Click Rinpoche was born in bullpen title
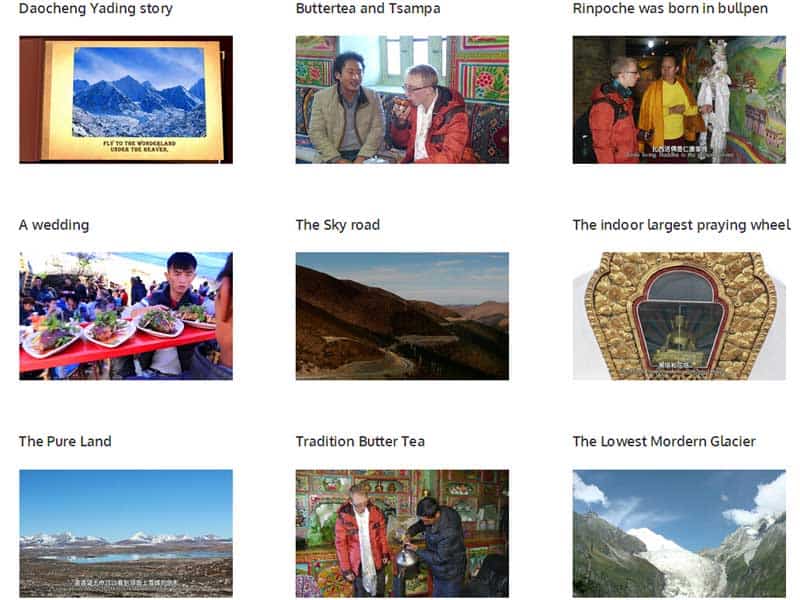 670,9
